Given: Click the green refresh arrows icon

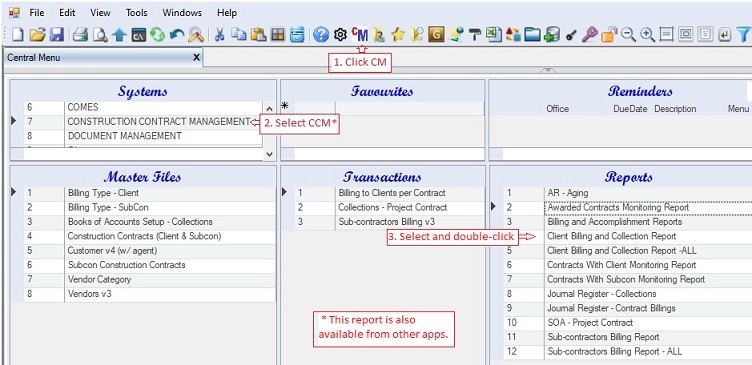Looking at the screenshot, I should pyautogui.click(x=157, y=35).
